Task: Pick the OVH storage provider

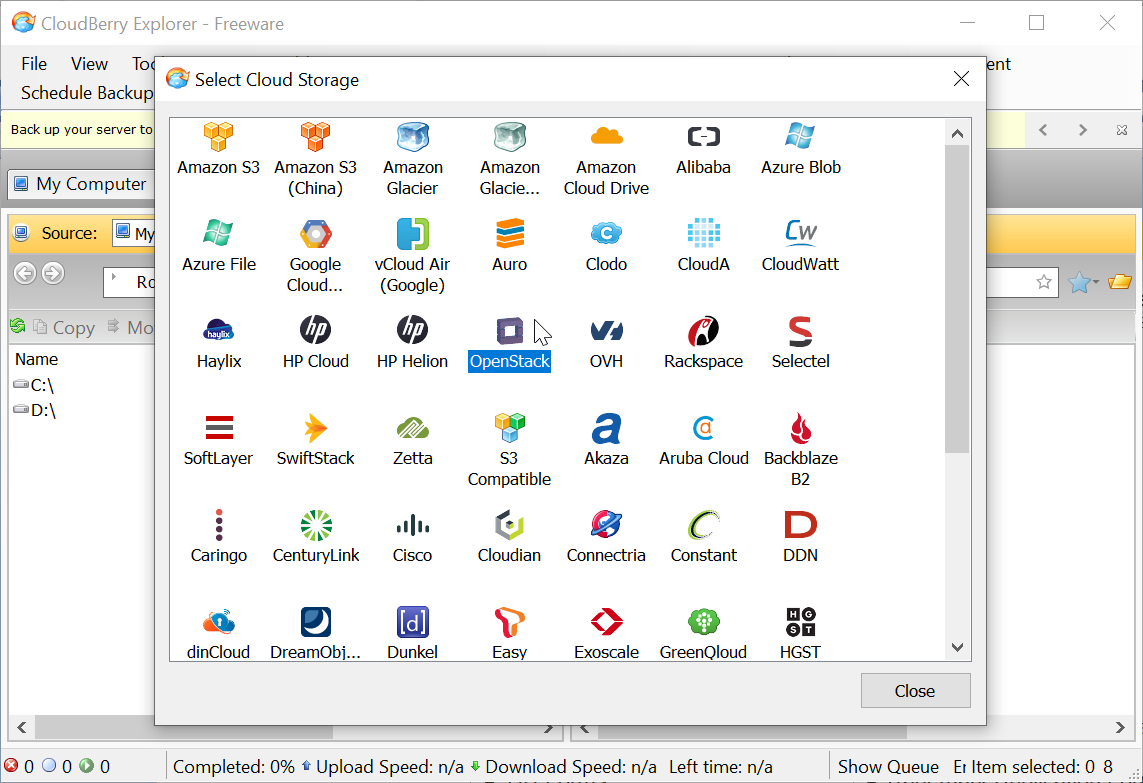Action: coord(606,331)
